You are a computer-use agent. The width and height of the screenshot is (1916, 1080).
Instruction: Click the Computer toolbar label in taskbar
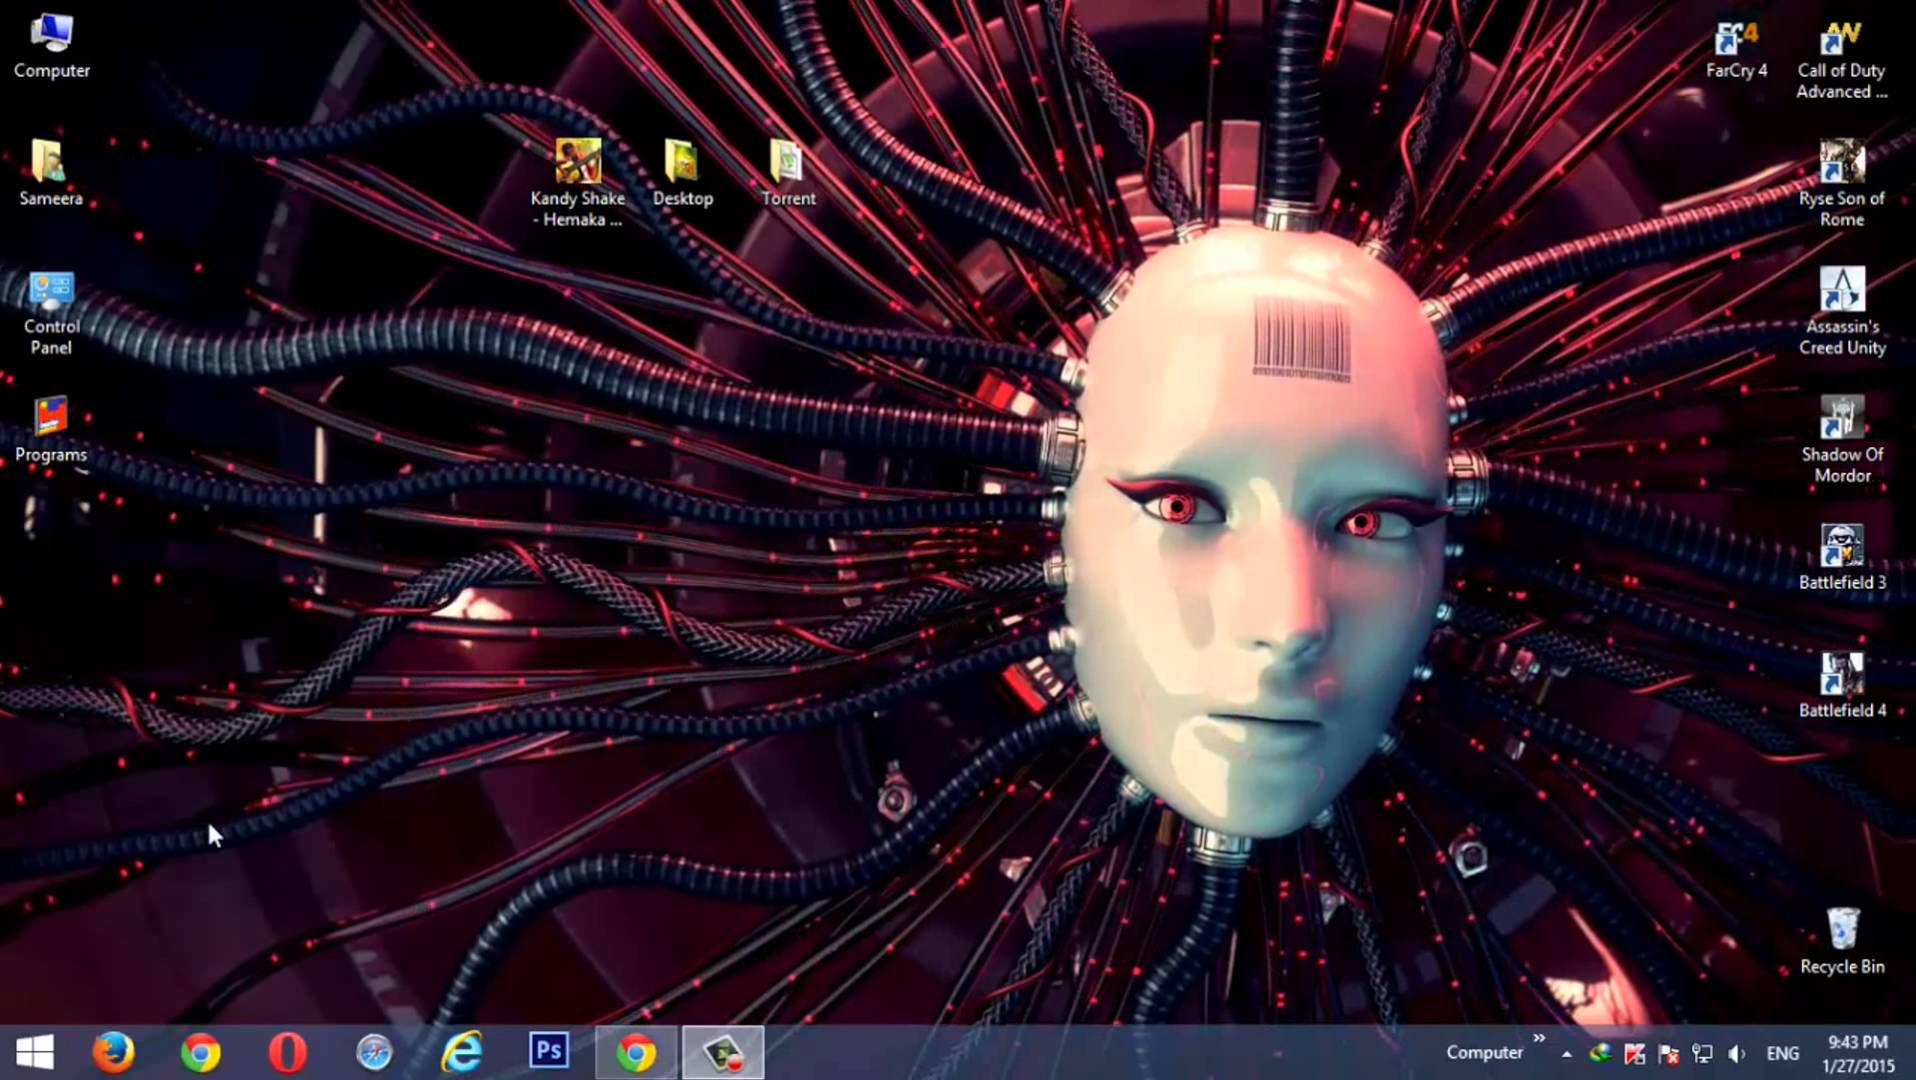point(1484,1052)
